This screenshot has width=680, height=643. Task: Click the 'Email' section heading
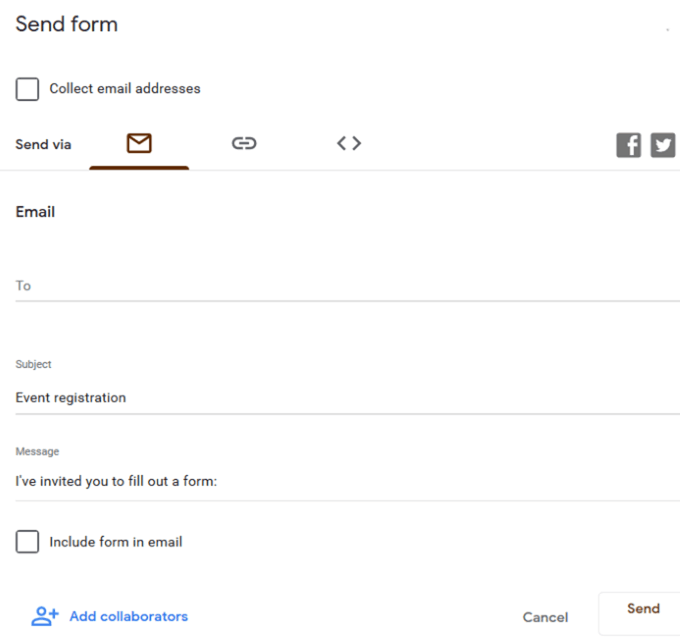(x=35, y=212)
